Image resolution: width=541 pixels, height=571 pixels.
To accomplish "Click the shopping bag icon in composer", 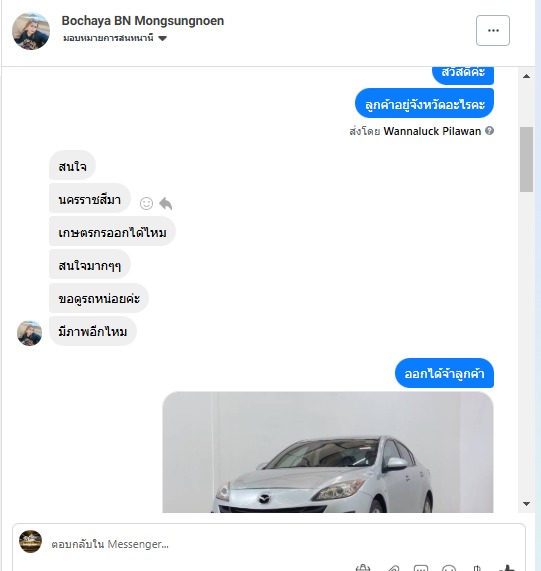I will (363, 568).
